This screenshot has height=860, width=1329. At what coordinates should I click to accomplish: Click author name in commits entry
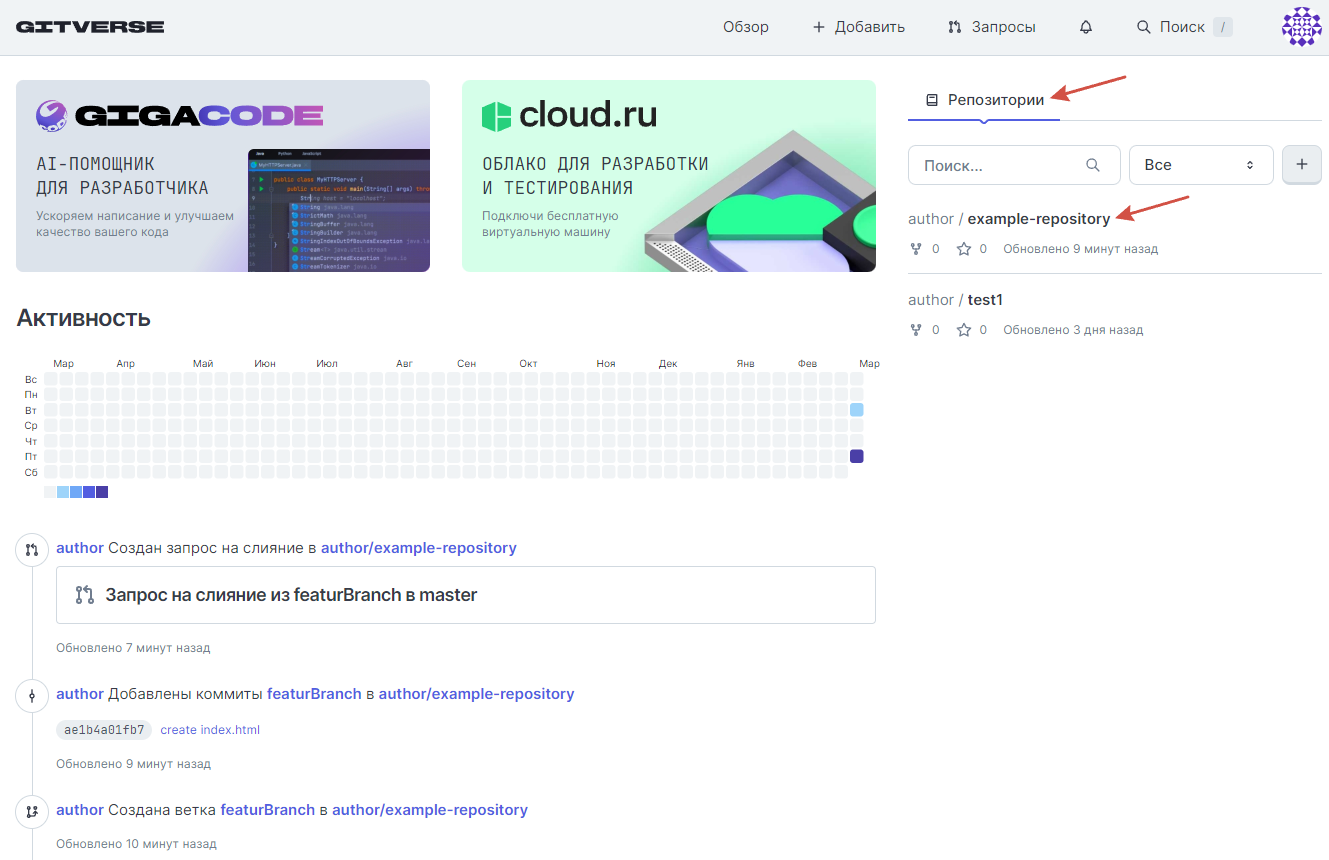click(x=80, y=694)
